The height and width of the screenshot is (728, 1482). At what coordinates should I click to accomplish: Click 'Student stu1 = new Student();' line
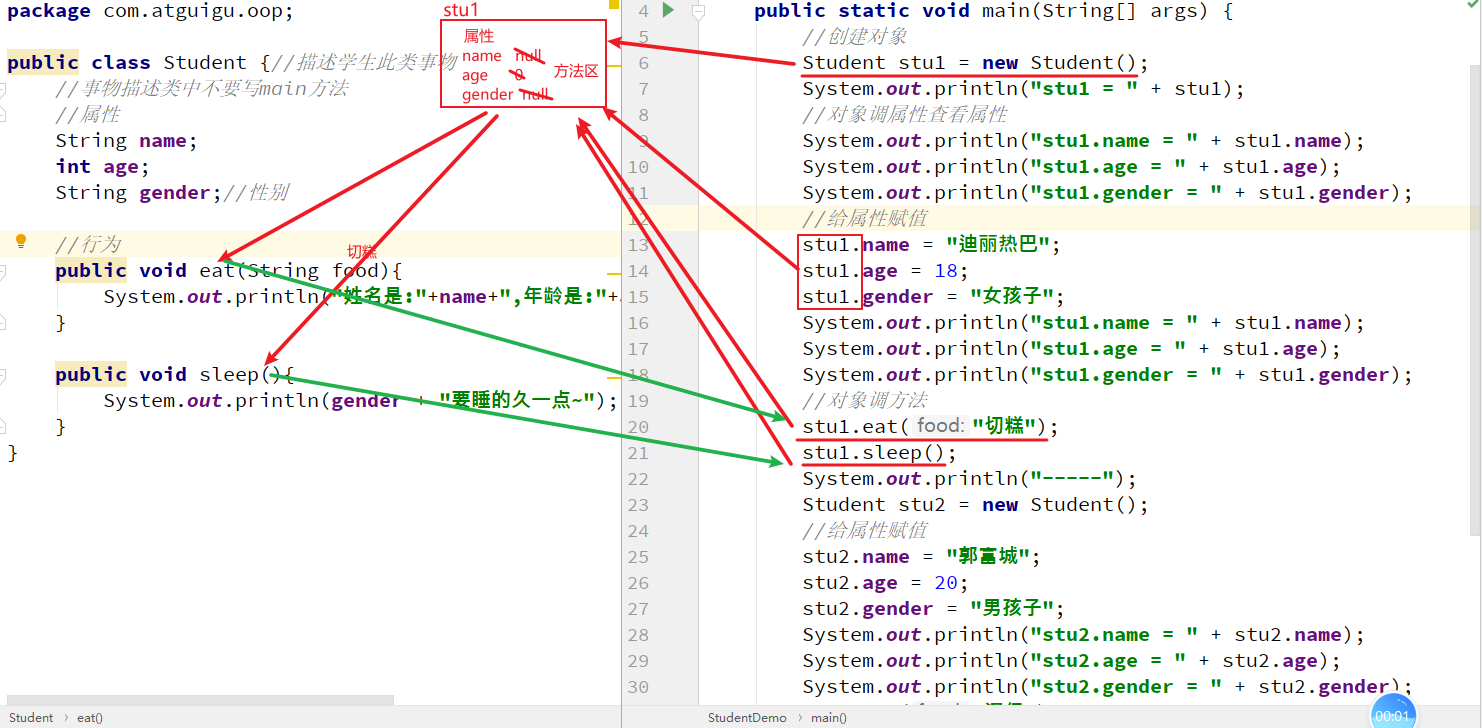pos(976,62)
